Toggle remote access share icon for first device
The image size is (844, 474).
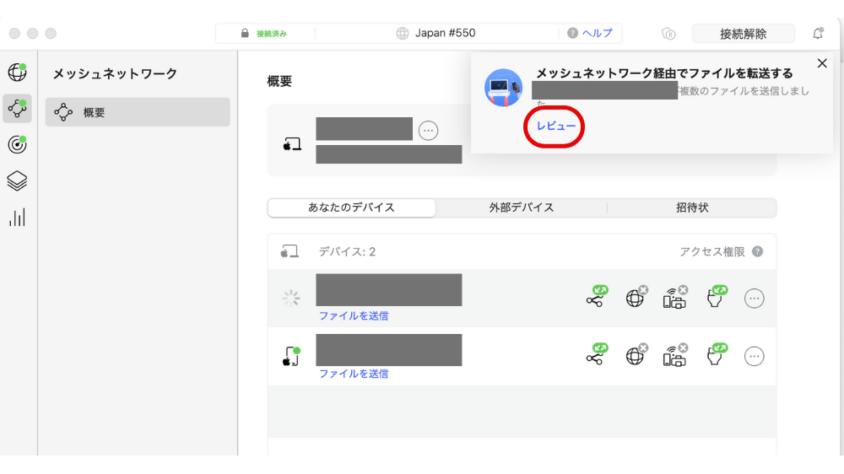tap(596, 297)
